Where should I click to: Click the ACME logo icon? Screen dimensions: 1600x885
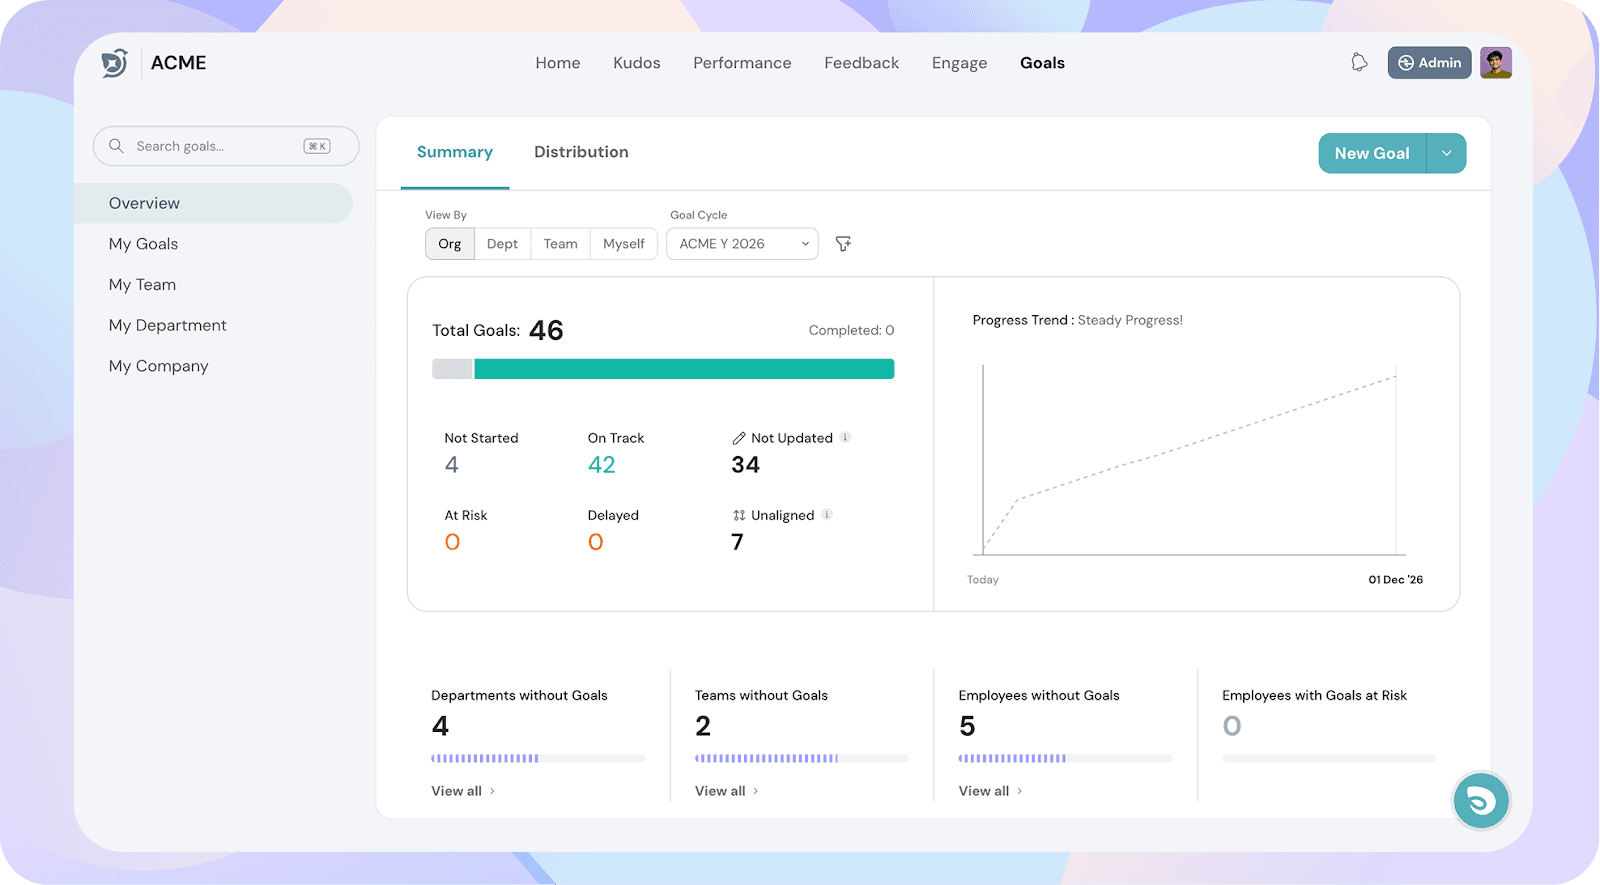click(x=115, y=63)
